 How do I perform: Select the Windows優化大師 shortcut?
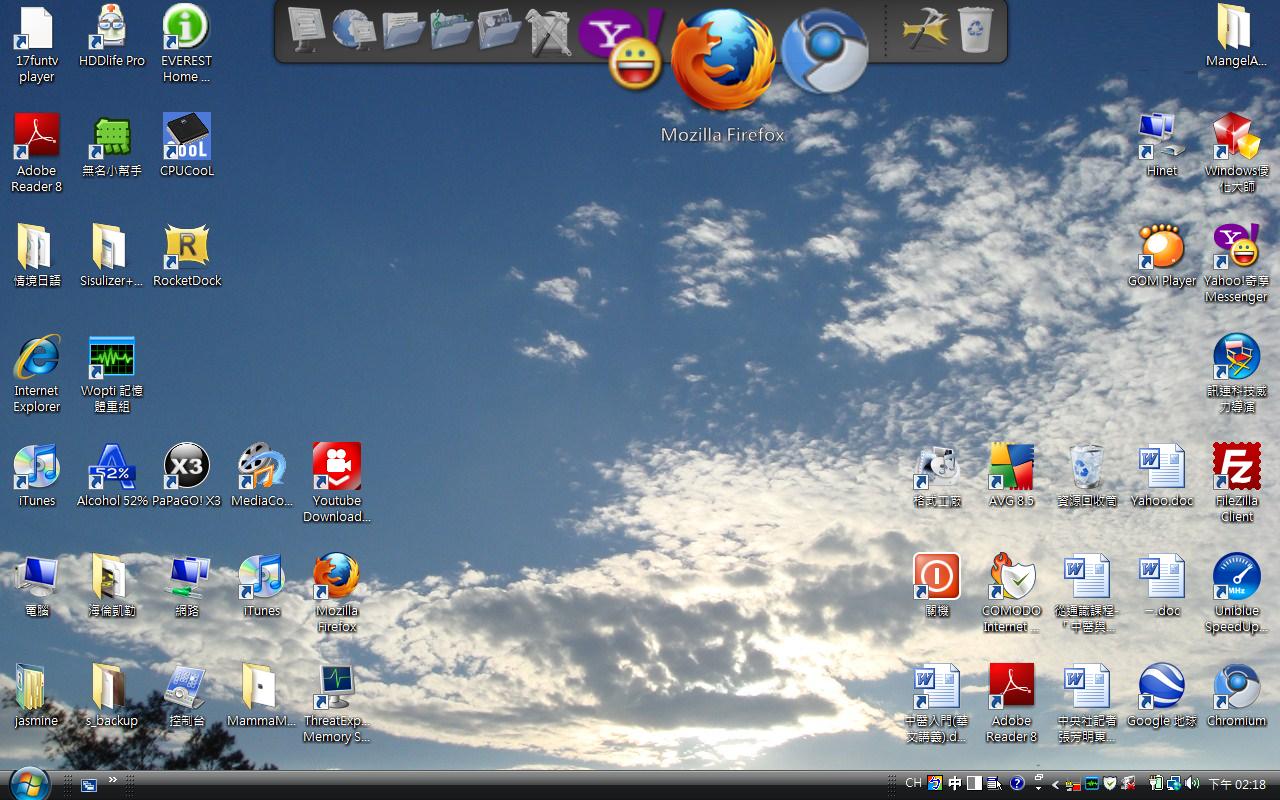(1237, 154)
